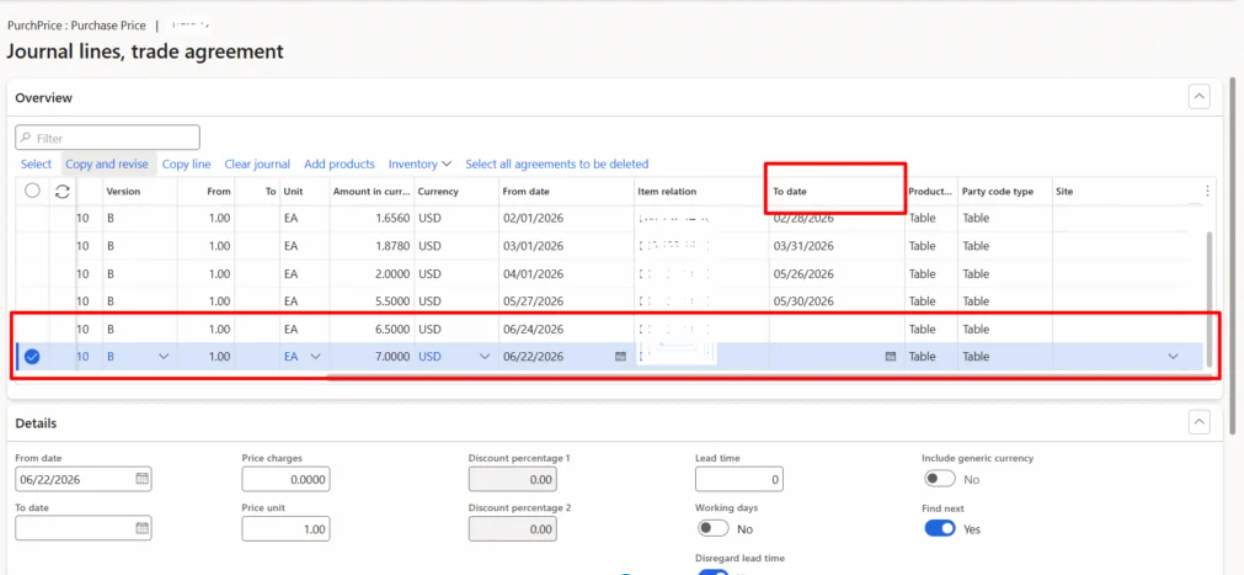Toggle Include generic currency switch
The width and height of the screenshot is (1244, 575).
click(x=940, y=479)
